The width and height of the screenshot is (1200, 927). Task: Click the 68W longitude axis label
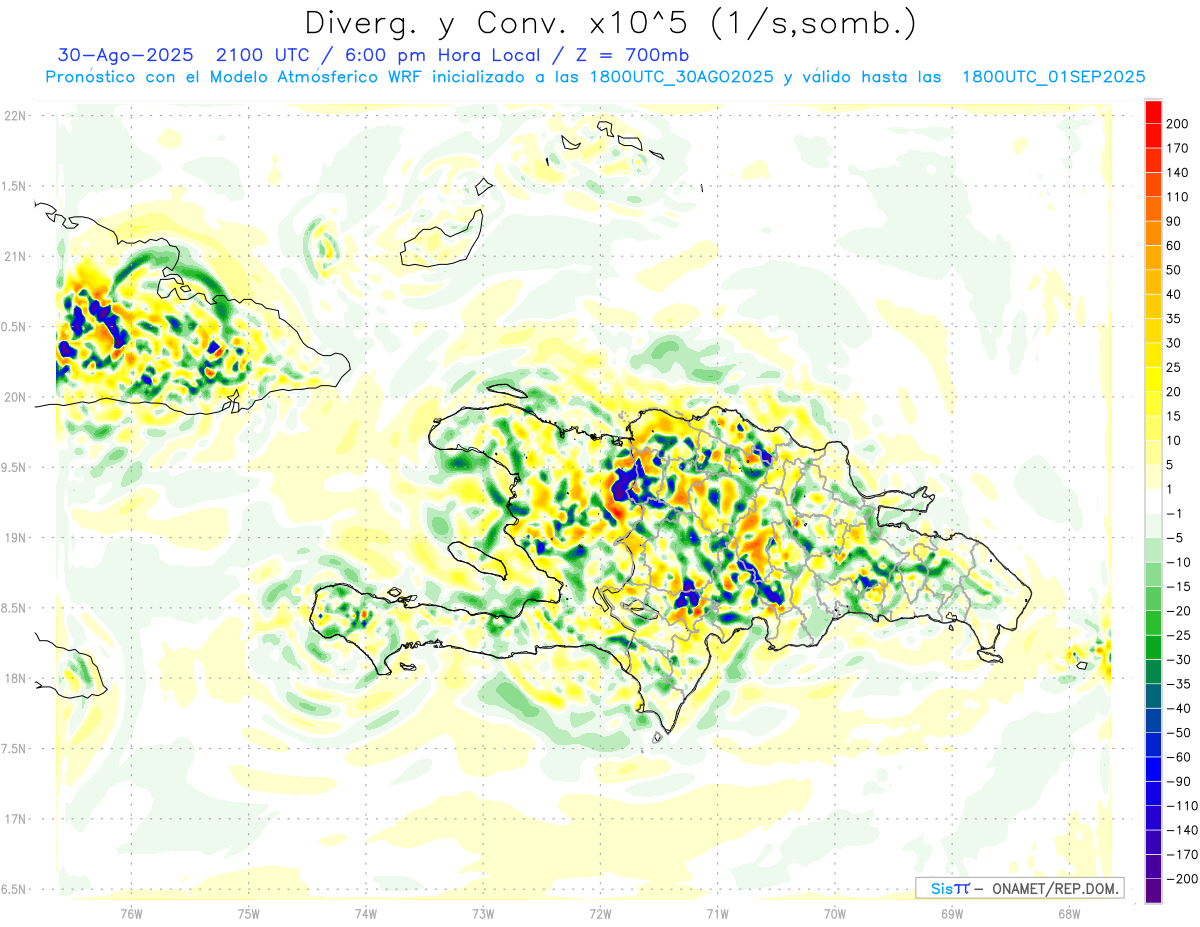point(1068,915)
